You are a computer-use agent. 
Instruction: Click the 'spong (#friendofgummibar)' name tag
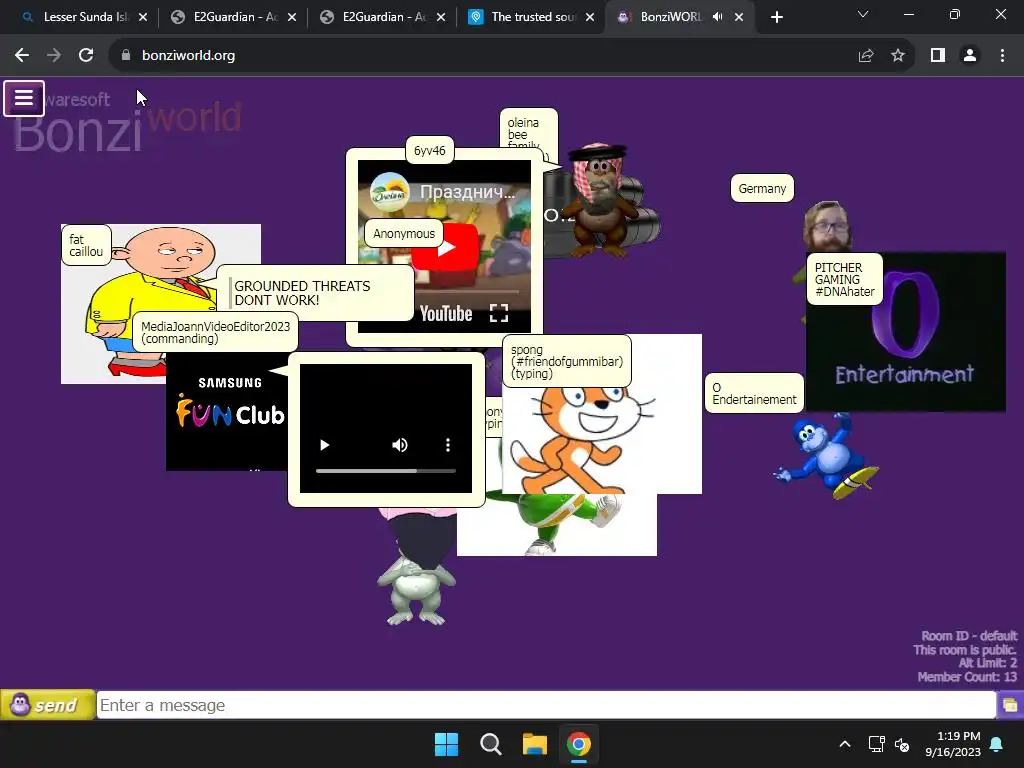tap(567, 362)
